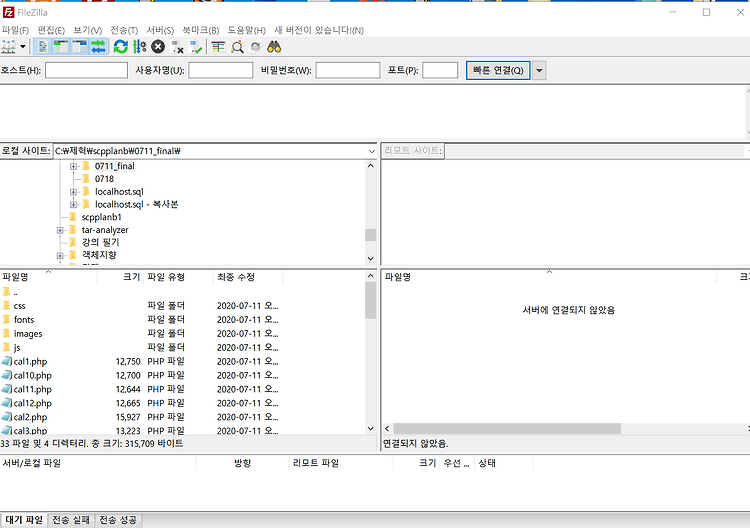The image size is (750, 528).
Task: Open the 파일(F) menu
Action: click(15, 30)
